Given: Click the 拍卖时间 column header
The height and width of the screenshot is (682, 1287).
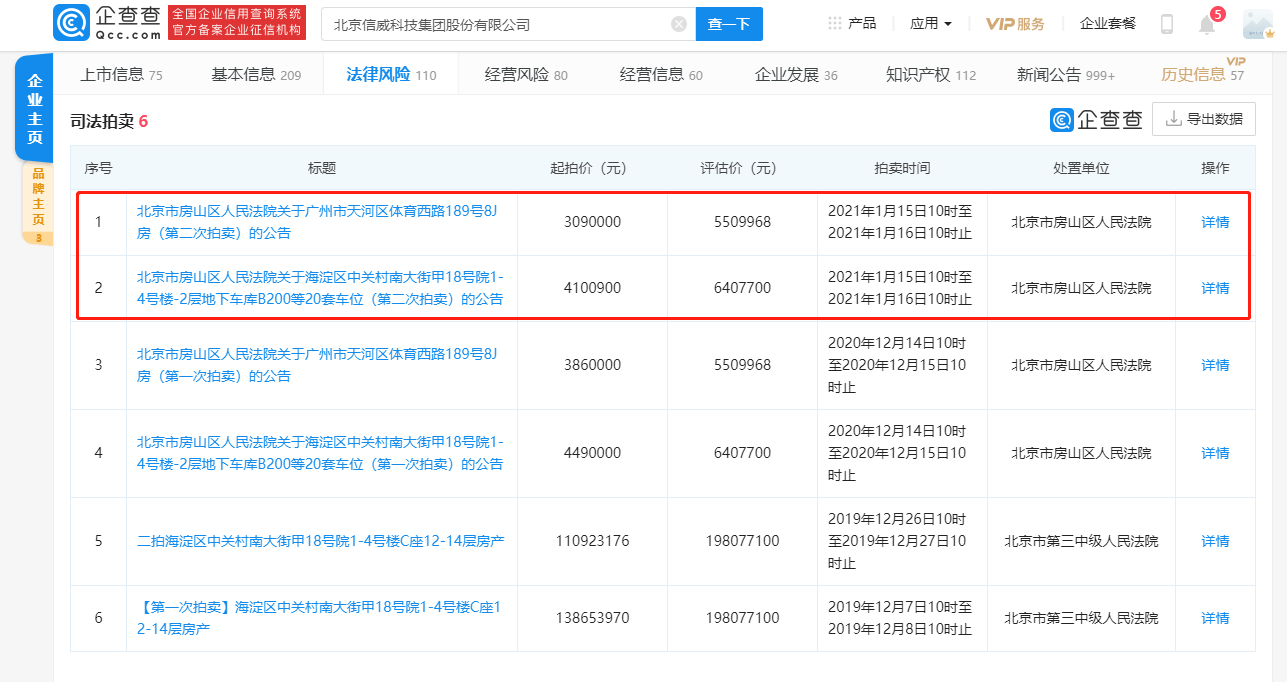Looking at the screenshot, I should [902, 168].
